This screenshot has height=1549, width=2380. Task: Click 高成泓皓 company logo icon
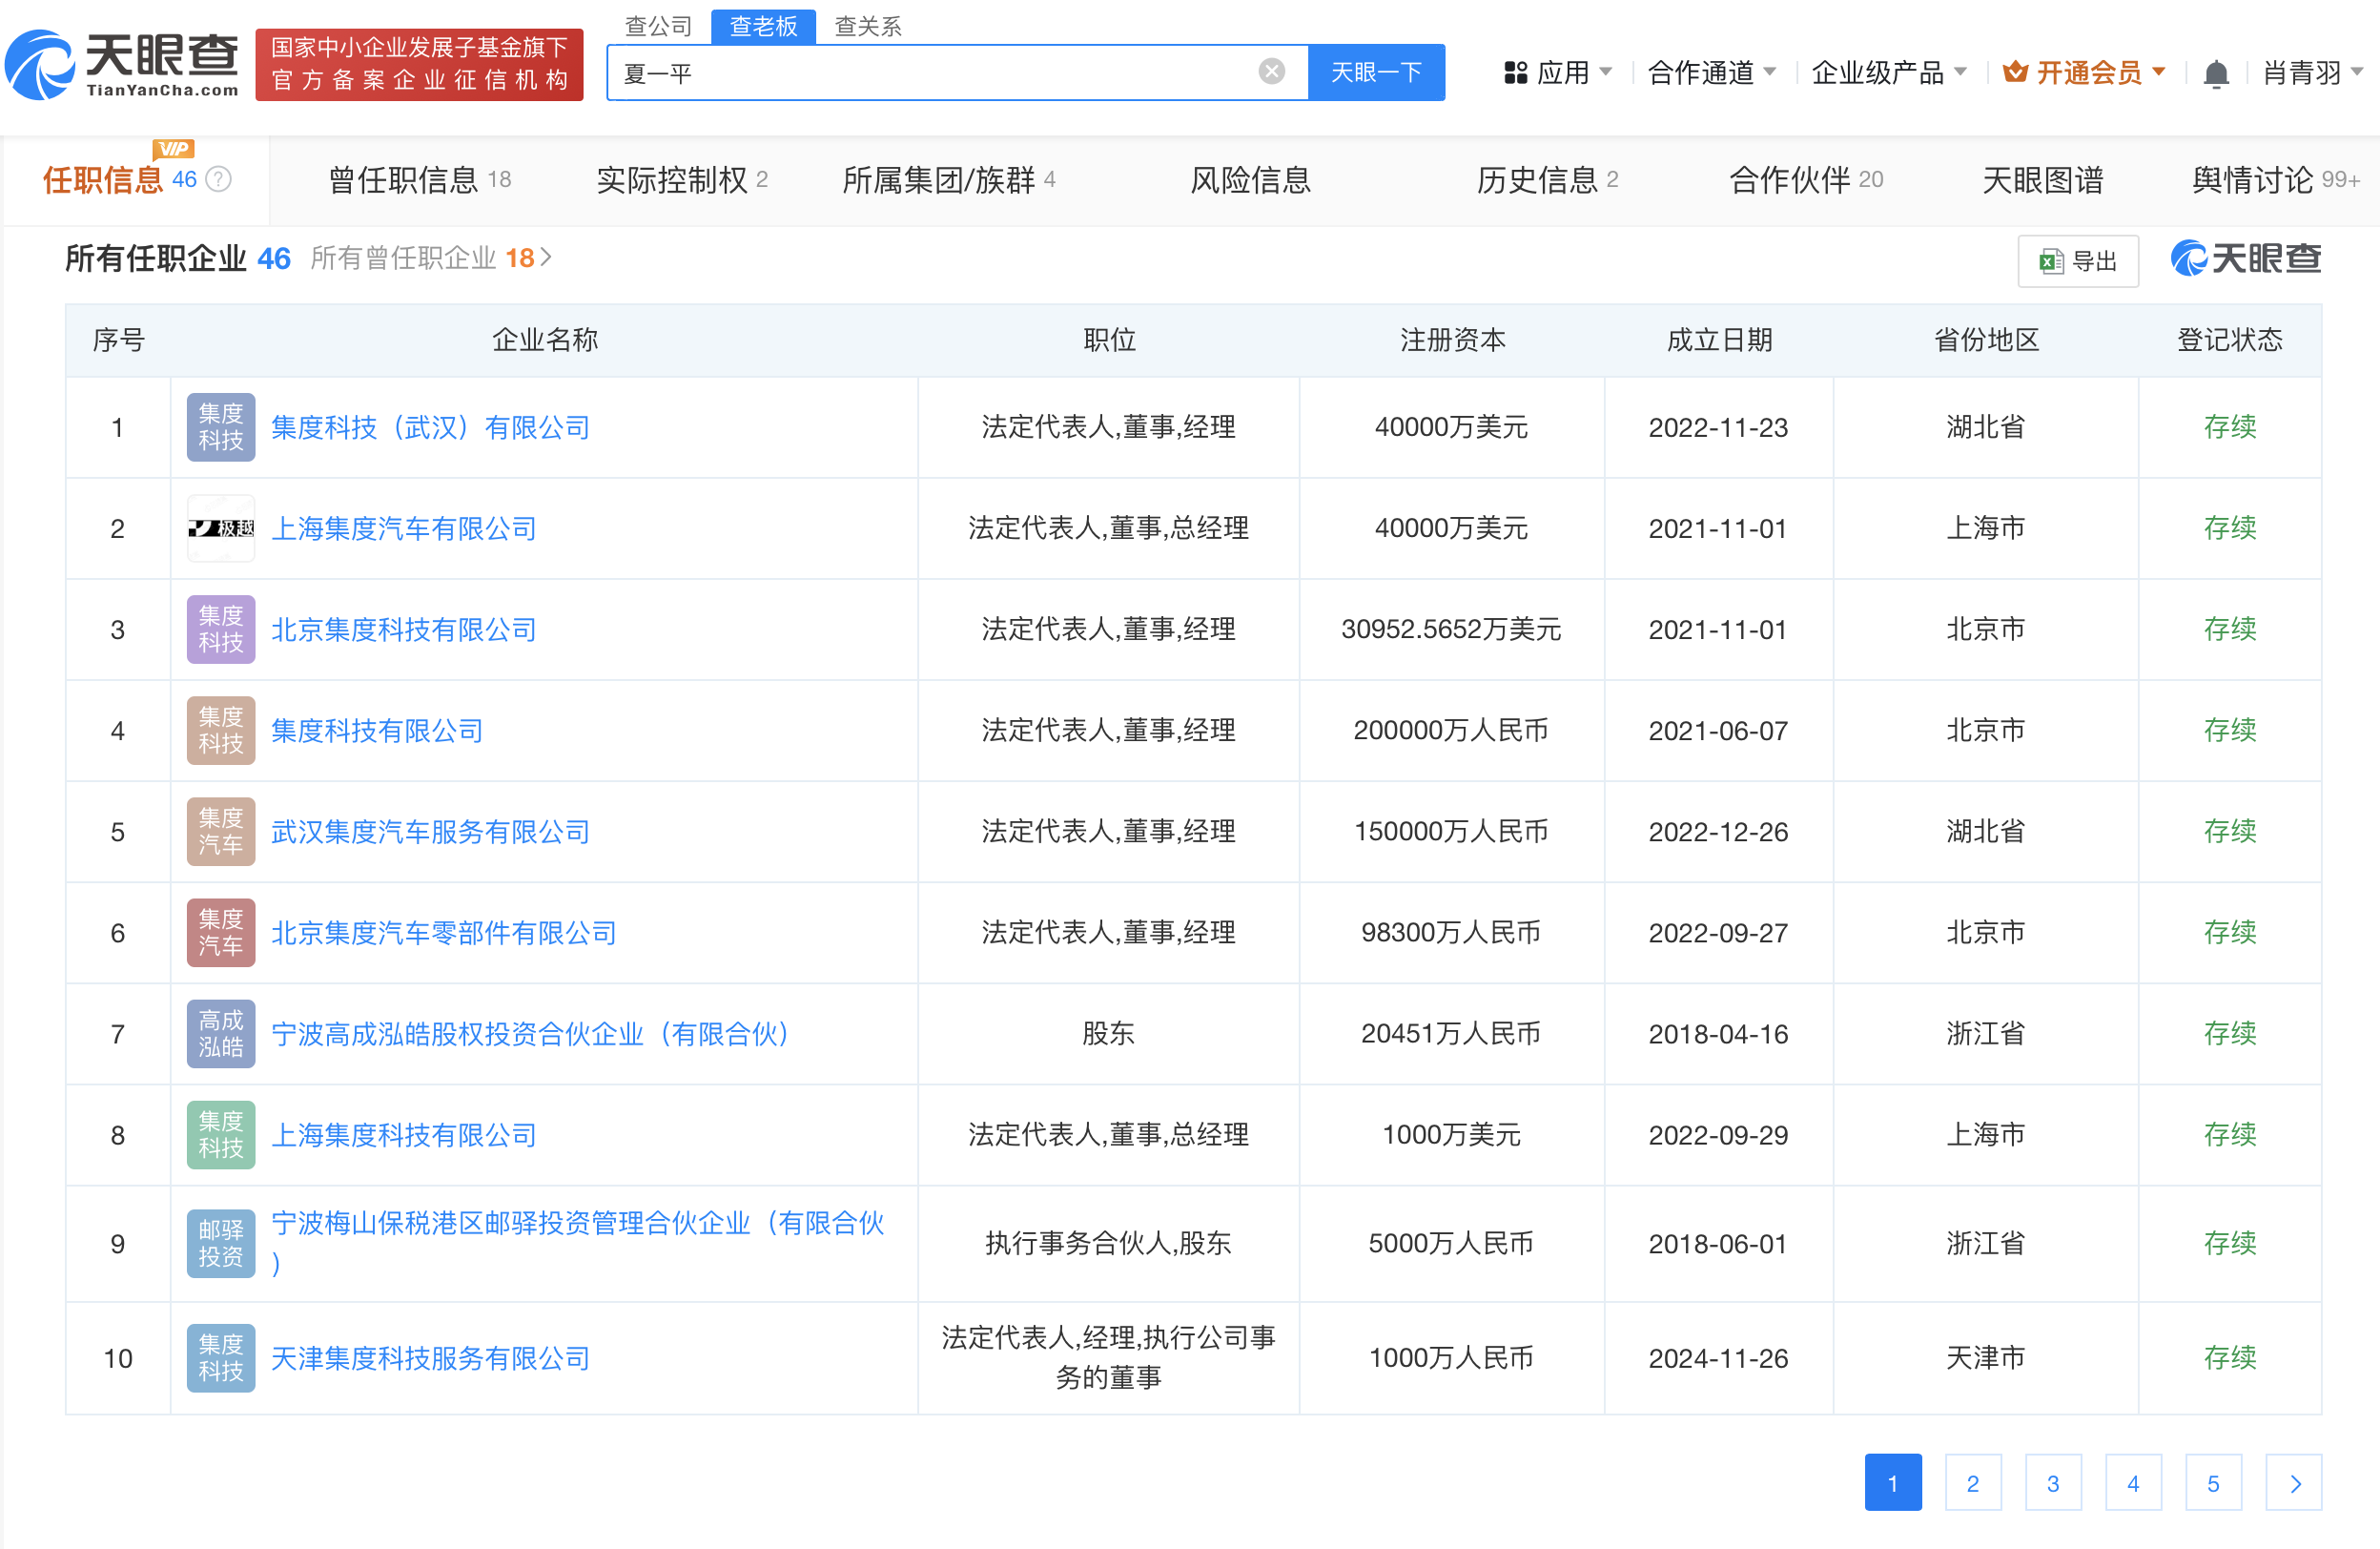coord(221,1033)
